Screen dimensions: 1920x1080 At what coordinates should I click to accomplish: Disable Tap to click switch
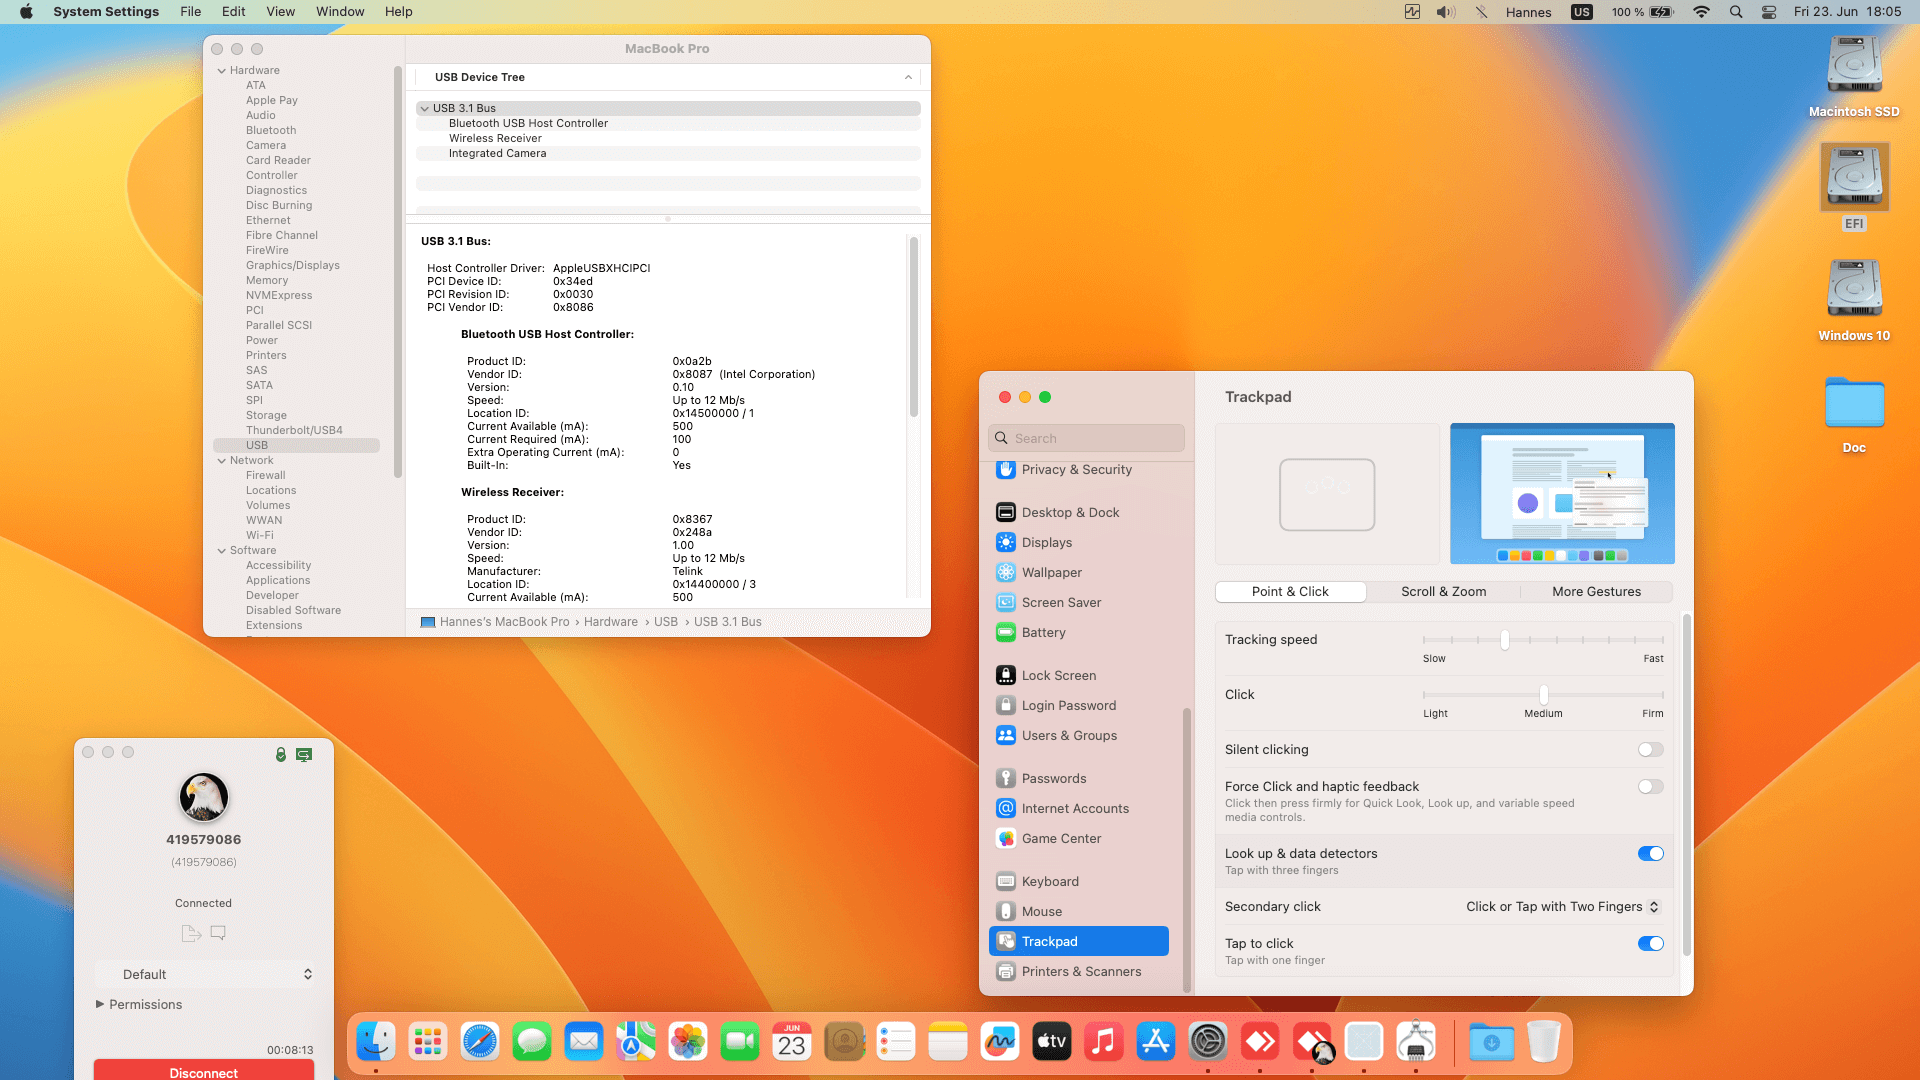coord(1650,944)
